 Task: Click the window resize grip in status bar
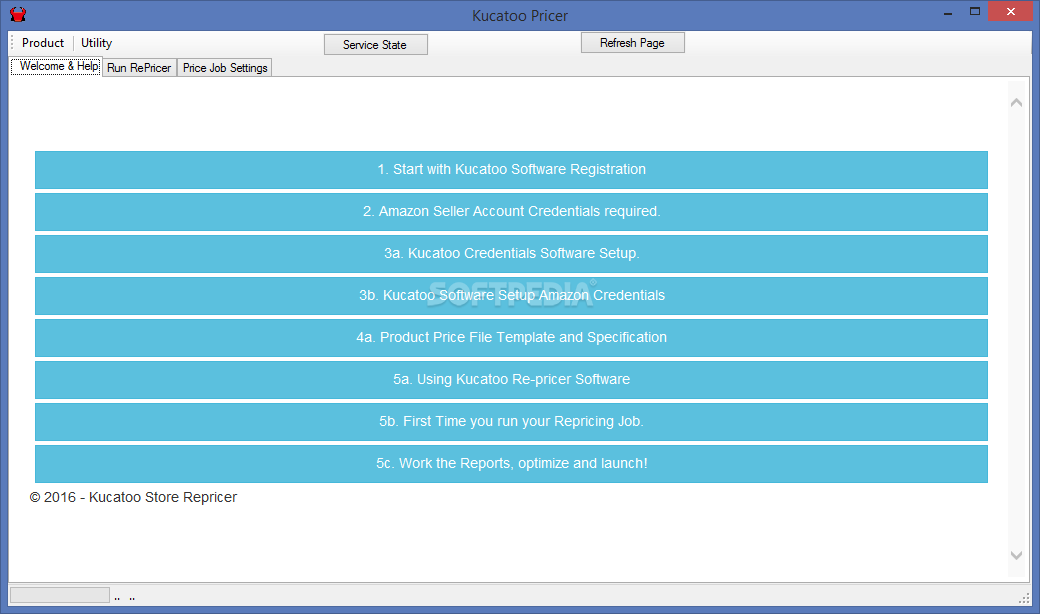(x=1023, y=598)
